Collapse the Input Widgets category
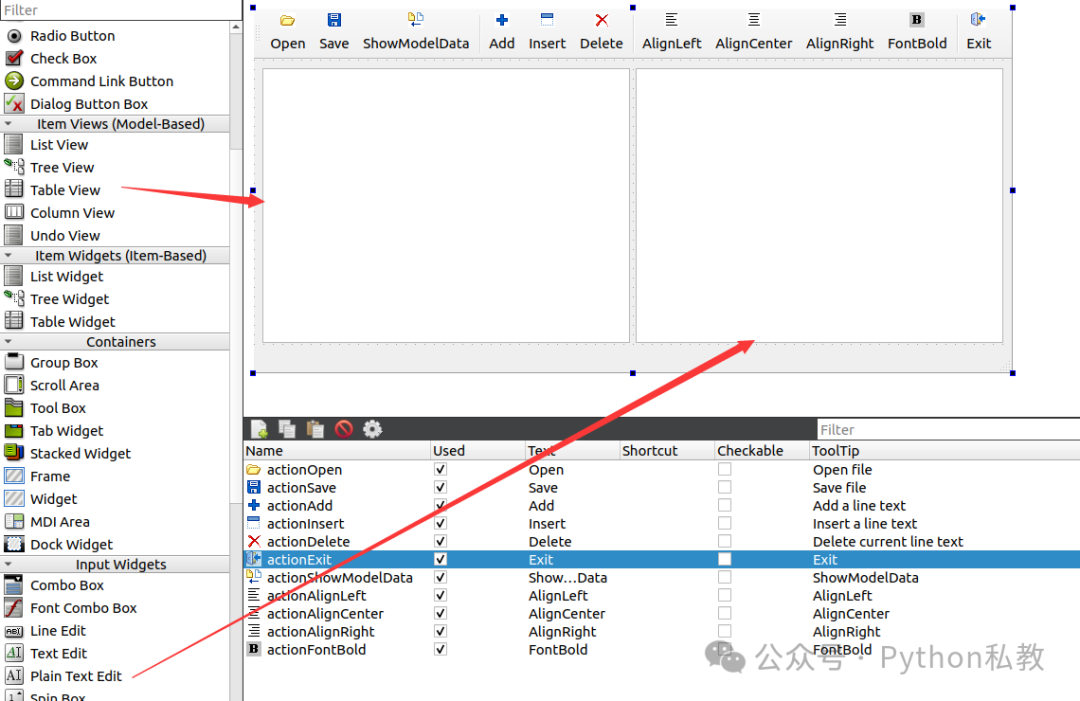The width and height of the screenshot is (1080, 701). point(8,564)
